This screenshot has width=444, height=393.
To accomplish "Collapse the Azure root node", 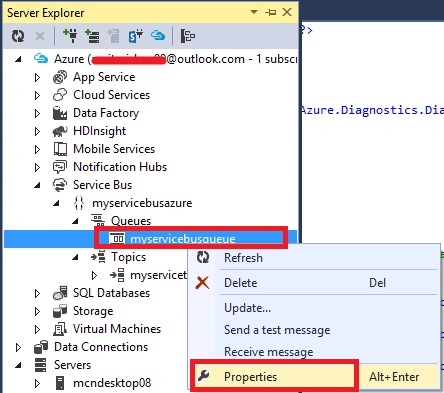I will pos(18,59).
